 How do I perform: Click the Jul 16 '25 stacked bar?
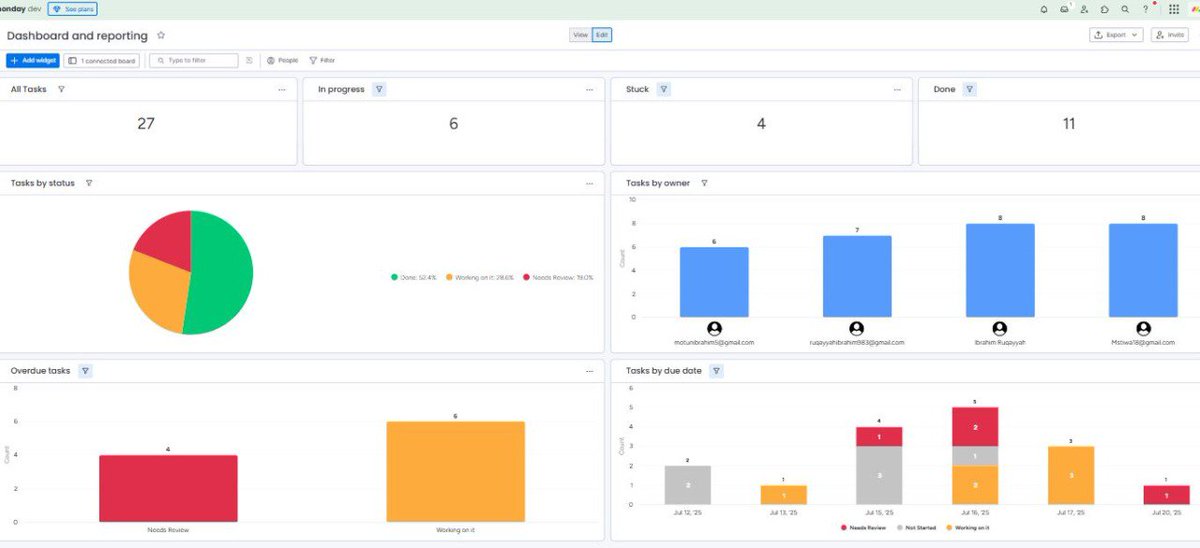pyautogui.click(x=975, y=455)
